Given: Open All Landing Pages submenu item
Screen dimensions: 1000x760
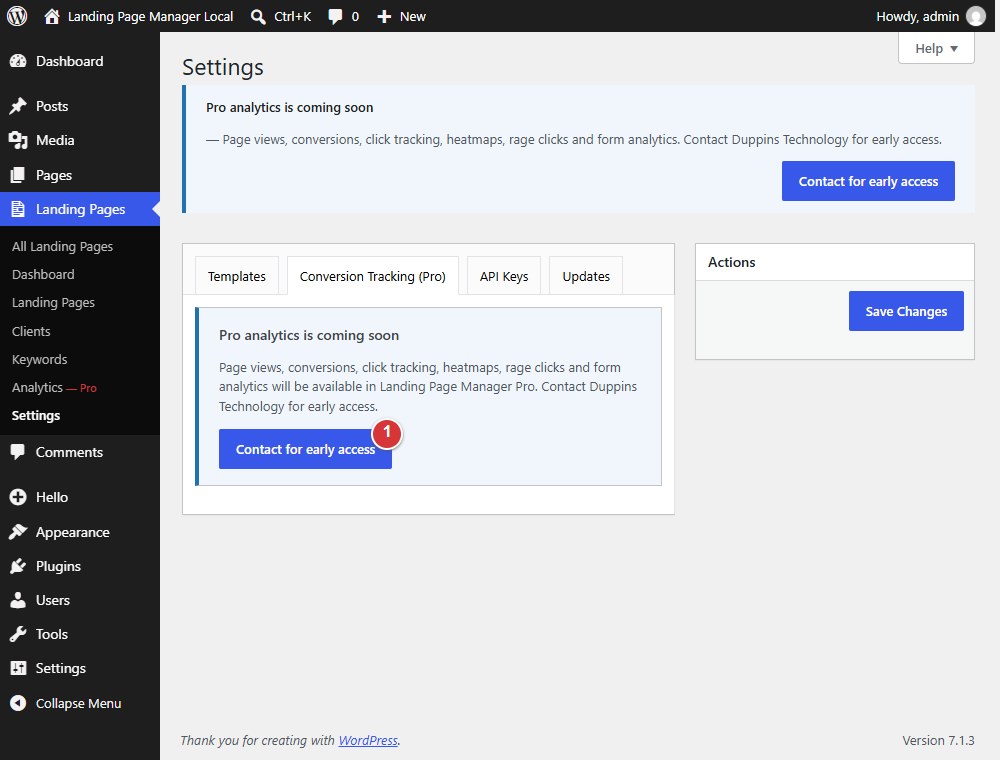Looking at the screenshot, I should click(62, 246).
